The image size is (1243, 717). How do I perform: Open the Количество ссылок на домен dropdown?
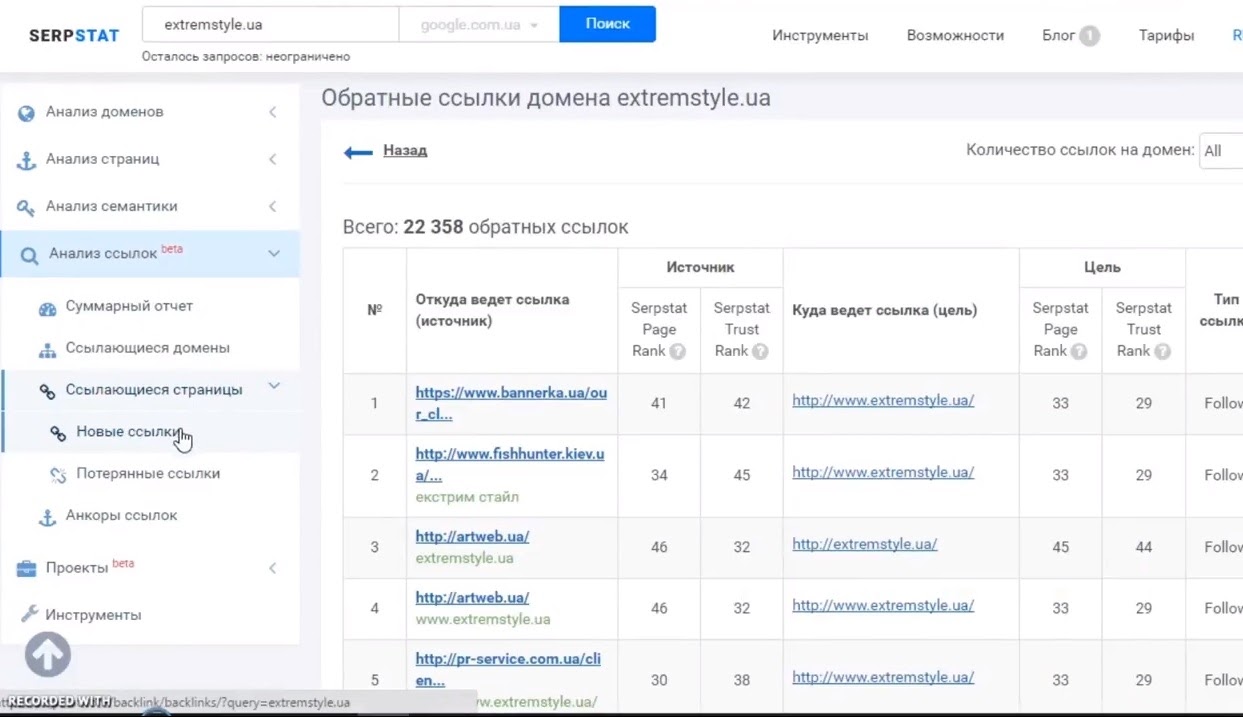pos(1220,151)
